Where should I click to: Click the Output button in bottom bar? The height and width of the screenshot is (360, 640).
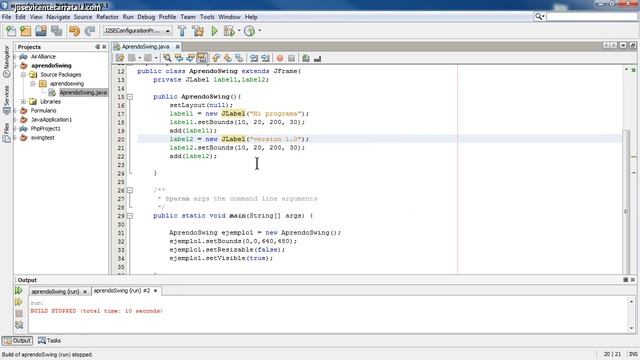coord(17,340)
